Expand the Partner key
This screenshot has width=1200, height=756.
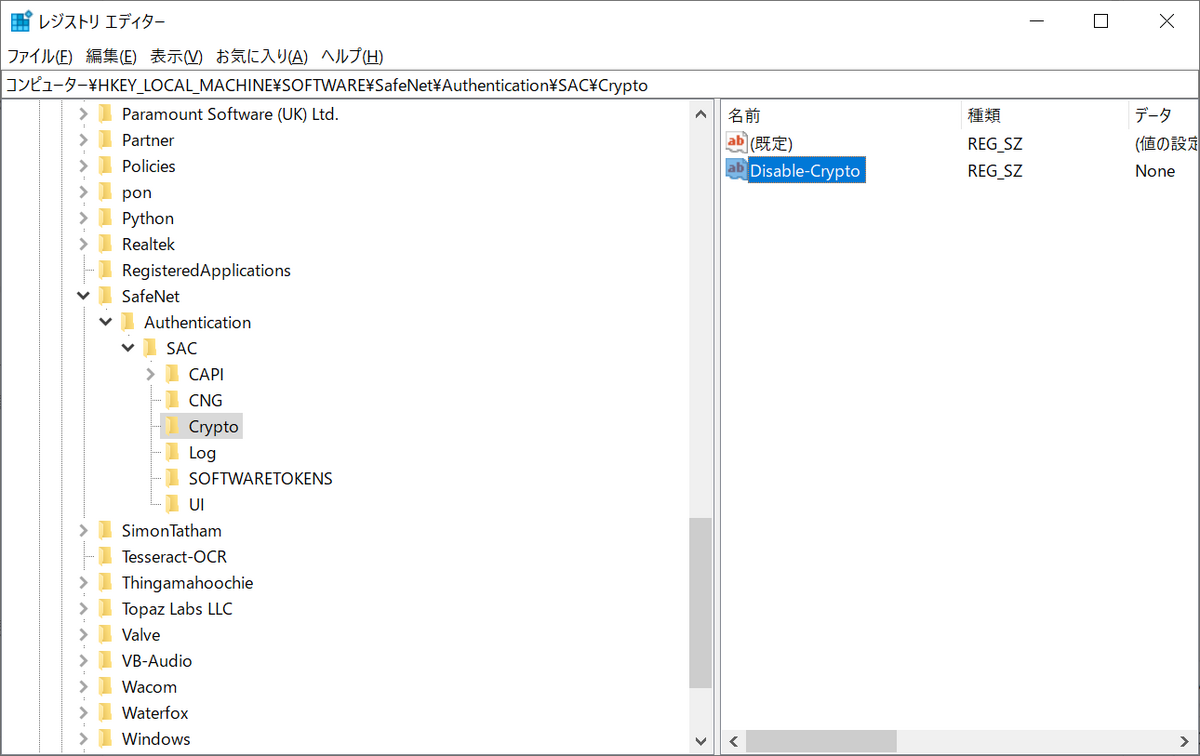(x=84, y=140)
